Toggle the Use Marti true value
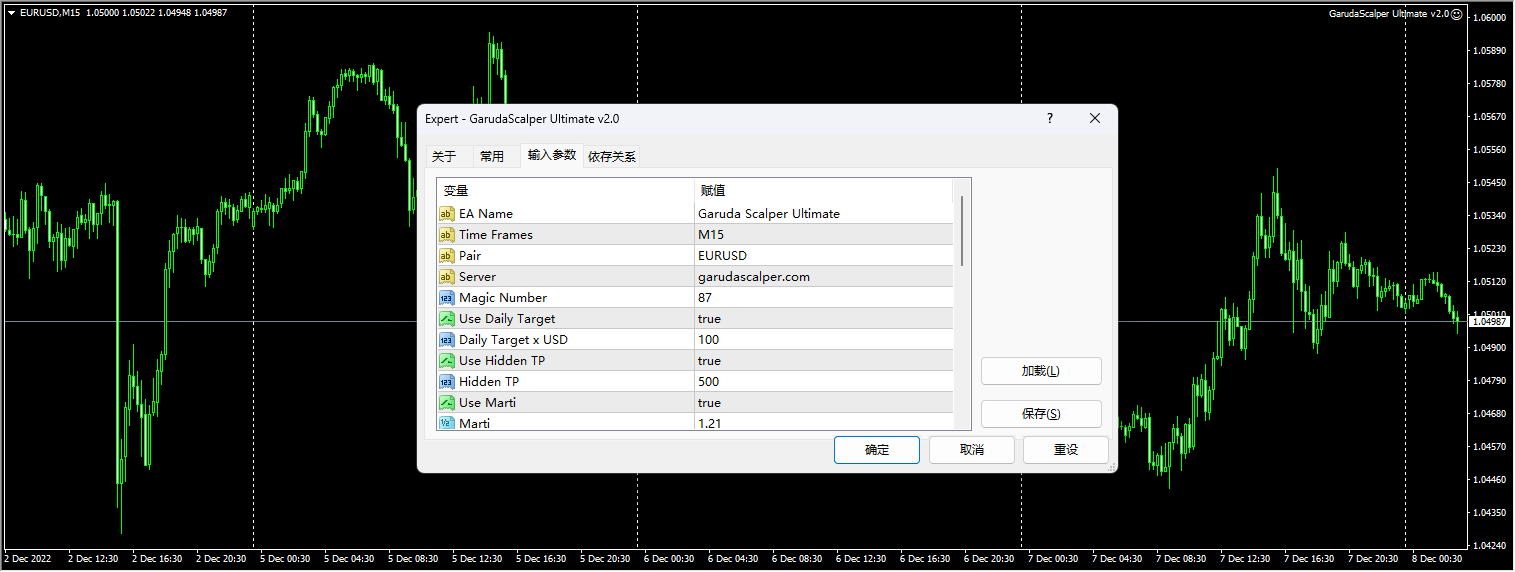1515x572 pixels. click(823, 403)
